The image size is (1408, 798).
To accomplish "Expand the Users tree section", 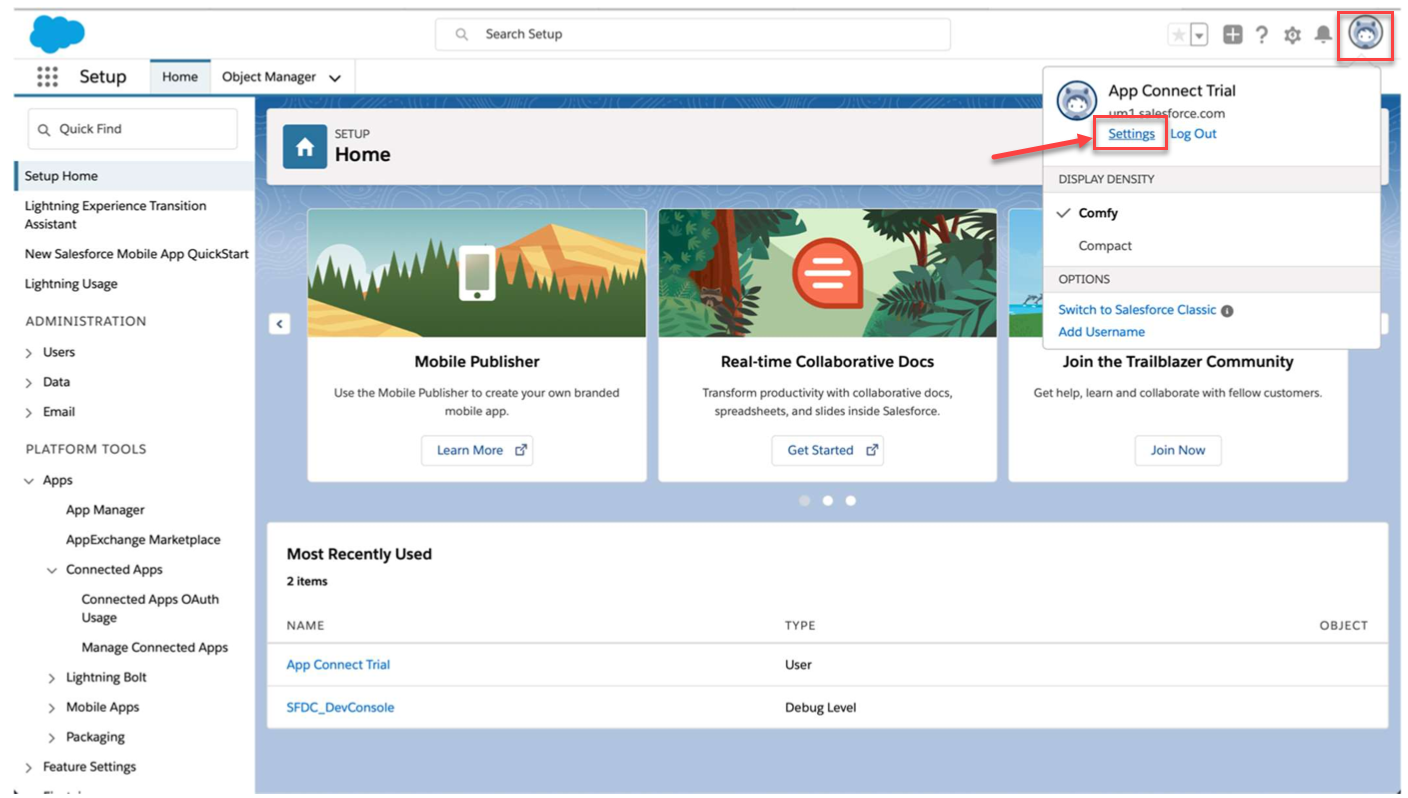I will (29, 353).
